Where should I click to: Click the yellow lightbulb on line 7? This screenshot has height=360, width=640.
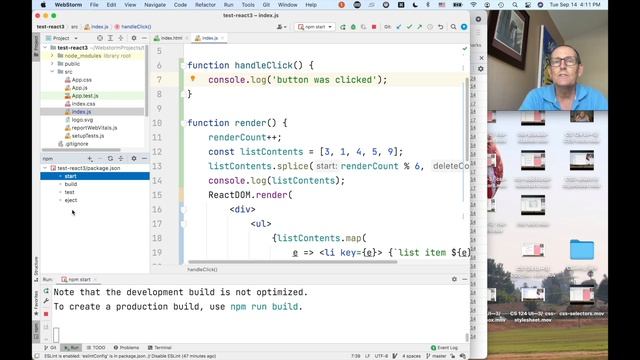tap(193, 79)
